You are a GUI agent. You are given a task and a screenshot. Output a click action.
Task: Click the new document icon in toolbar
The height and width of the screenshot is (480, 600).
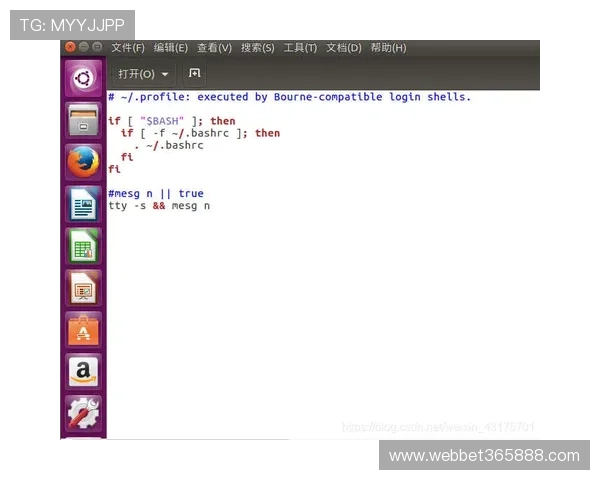click(x=195, y=73)
